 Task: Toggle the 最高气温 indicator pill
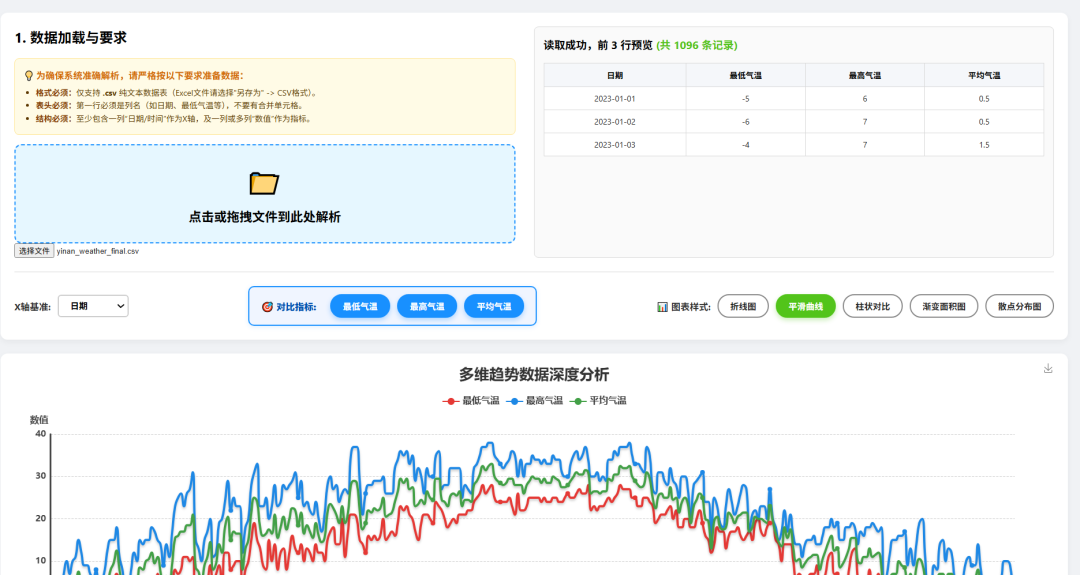pyautogui.click(x=427, y=306)
